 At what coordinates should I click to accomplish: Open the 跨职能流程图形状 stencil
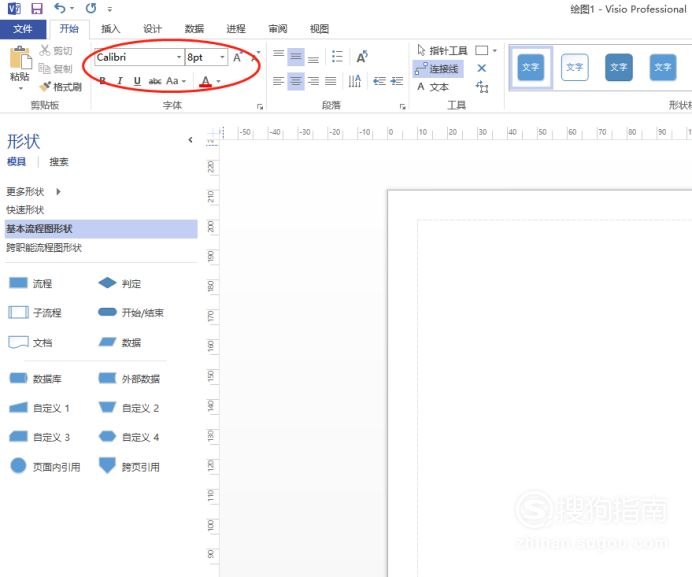(x=44, y=248)
